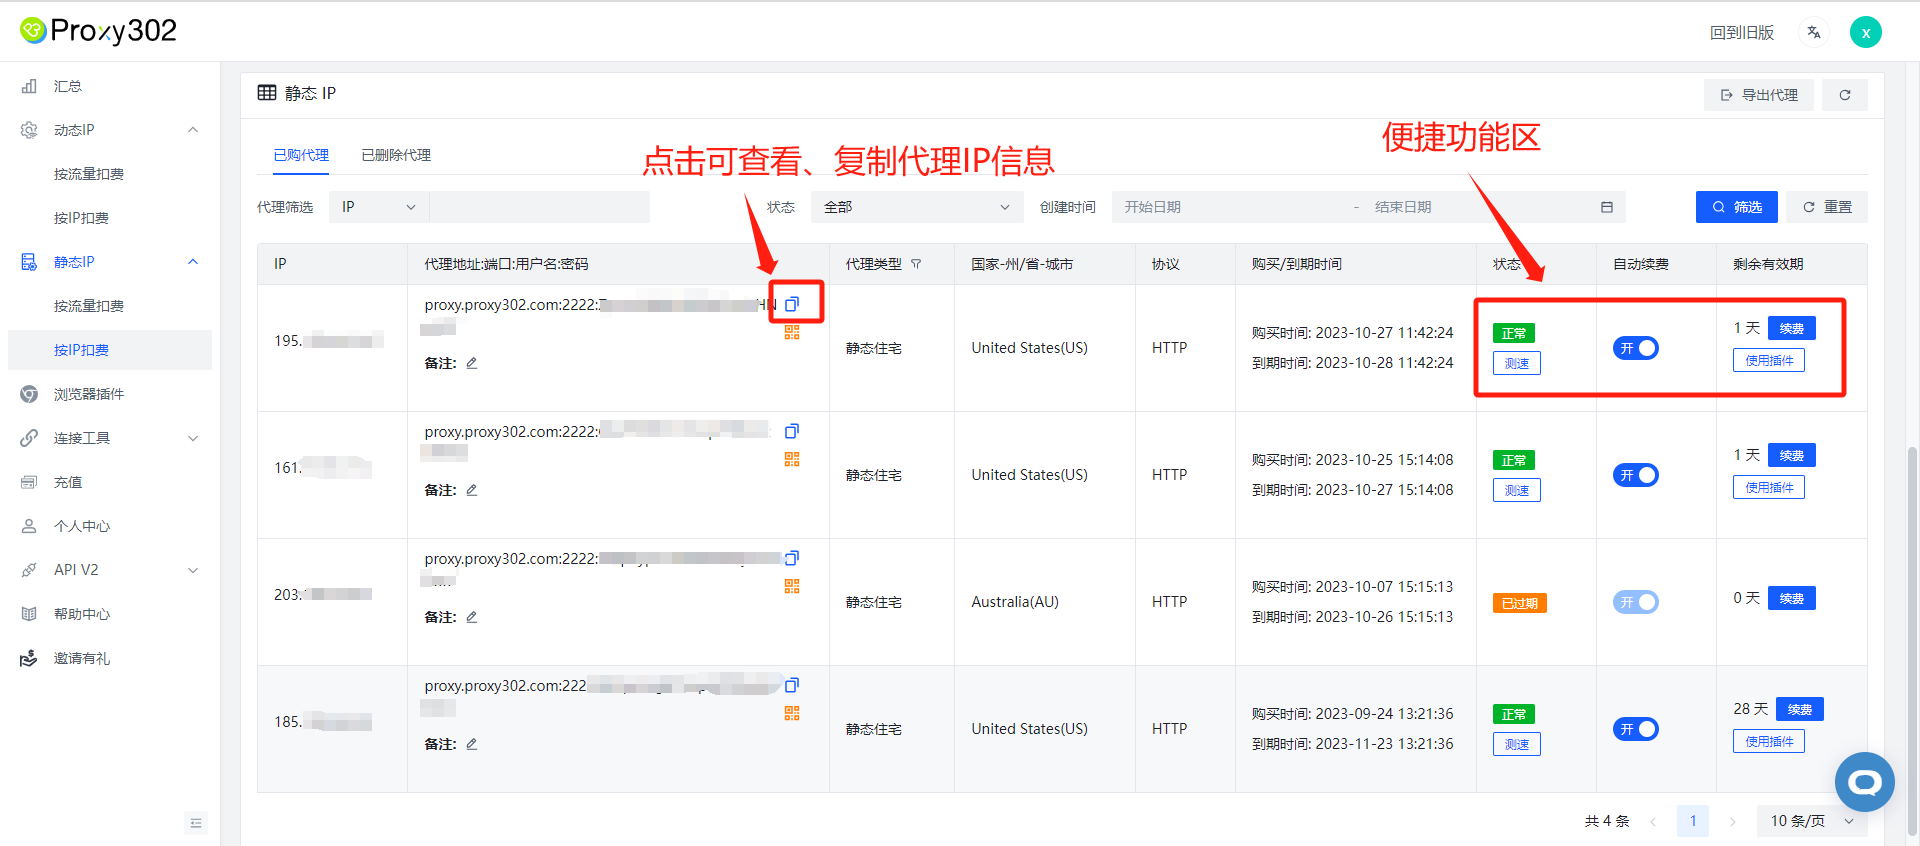The image size is (1920, 846).
Task: Switch to the 已删除代理 tab
Action: point(396,155)
